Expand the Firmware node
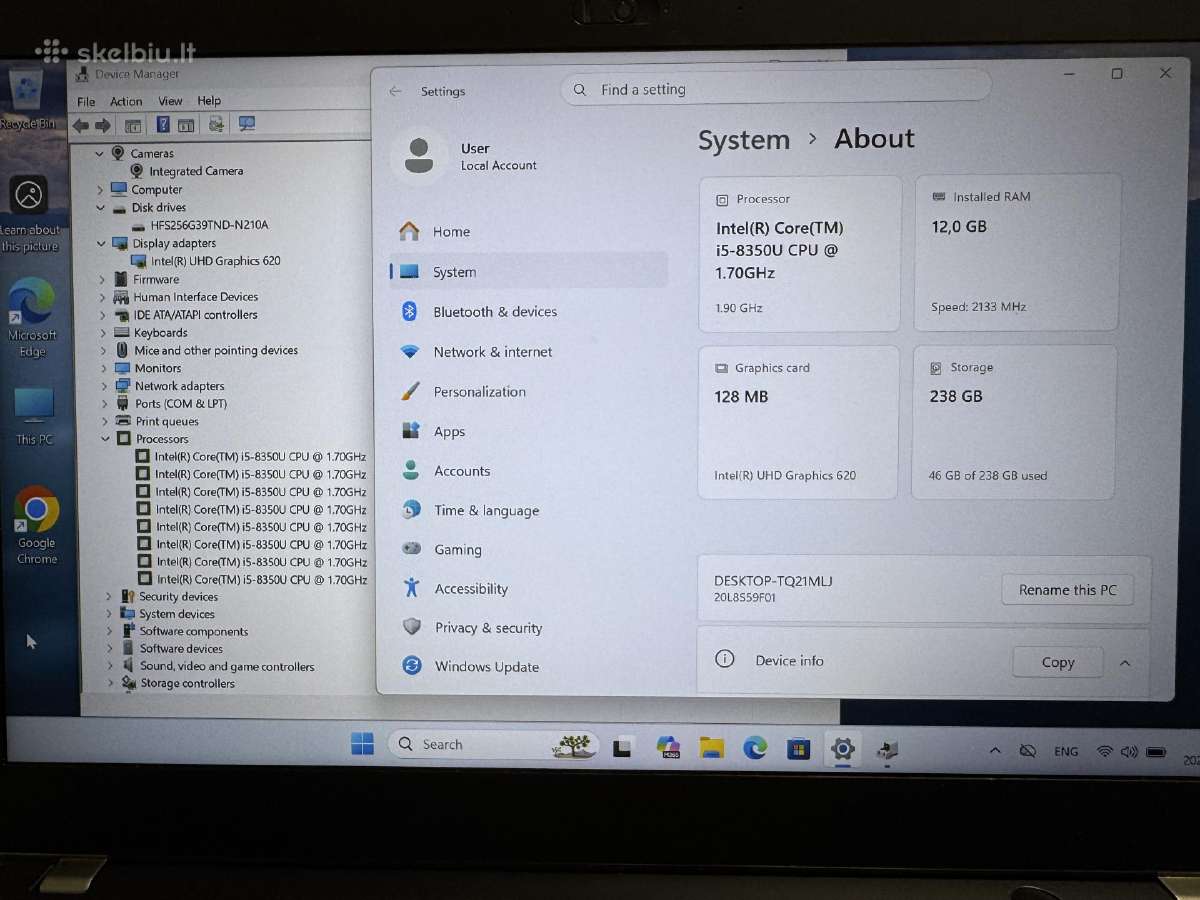1200x900 pixels. pos(102,280)
